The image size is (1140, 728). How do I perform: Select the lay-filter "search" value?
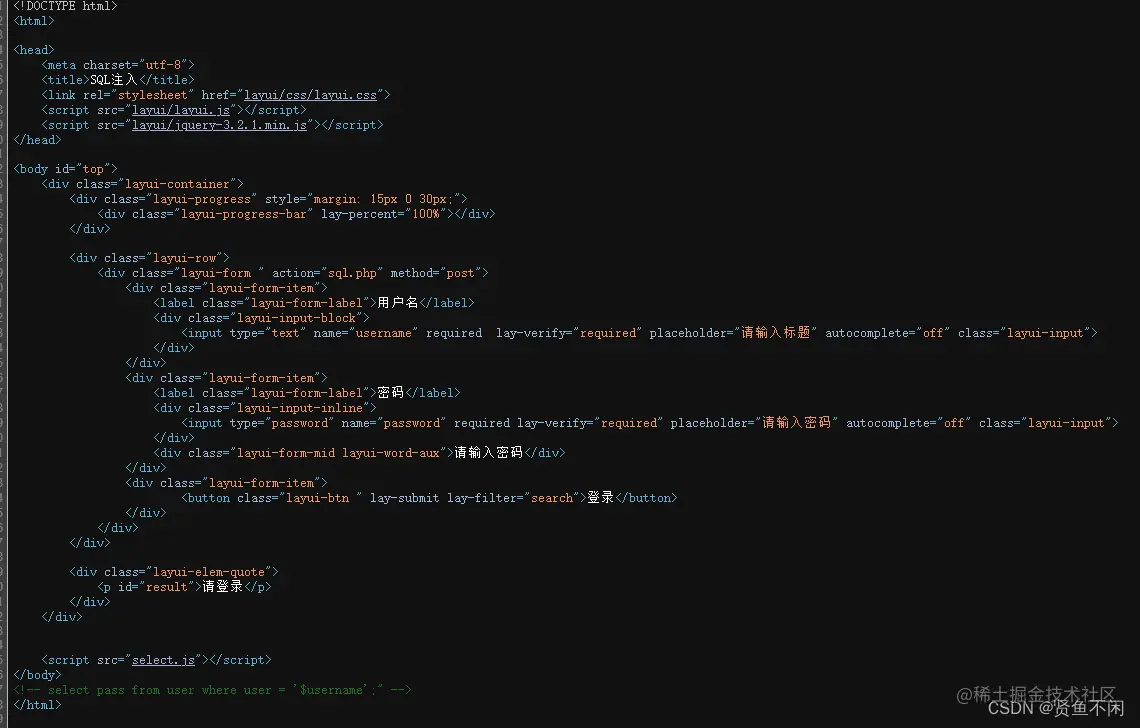click(552, 498)
